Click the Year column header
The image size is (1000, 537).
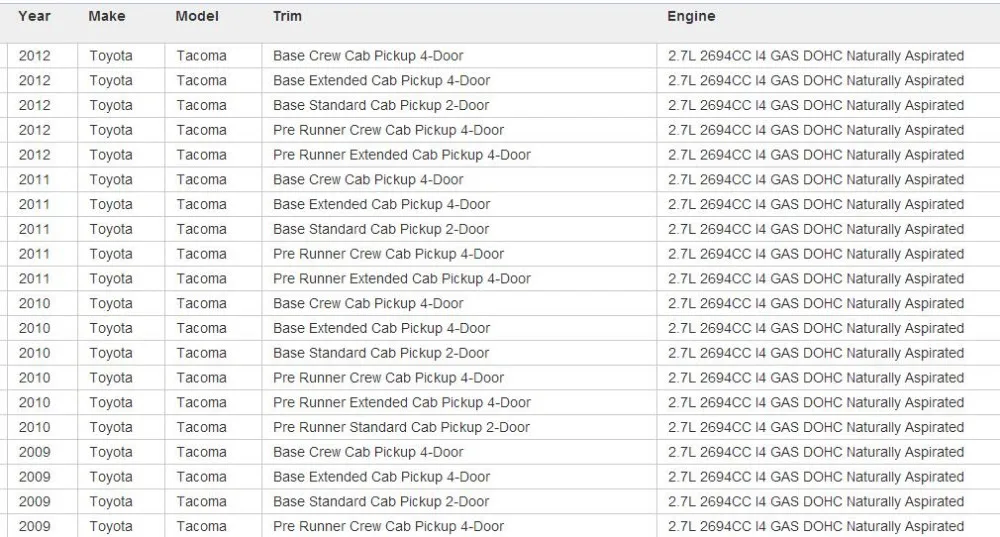(x=34, y=17)
